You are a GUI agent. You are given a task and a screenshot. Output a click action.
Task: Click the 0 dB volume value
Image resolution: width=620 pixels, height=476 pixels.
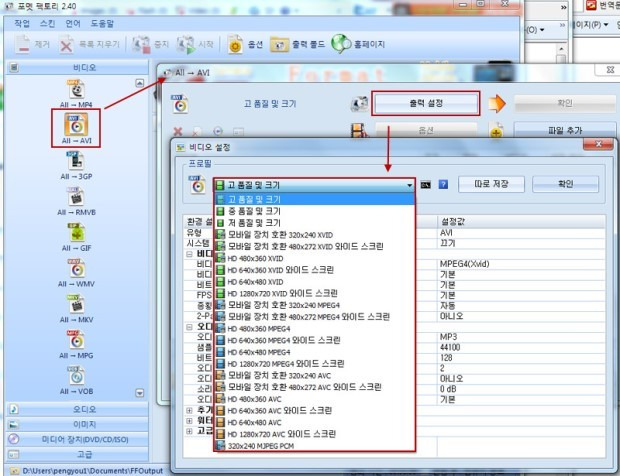tap(448, 389)
